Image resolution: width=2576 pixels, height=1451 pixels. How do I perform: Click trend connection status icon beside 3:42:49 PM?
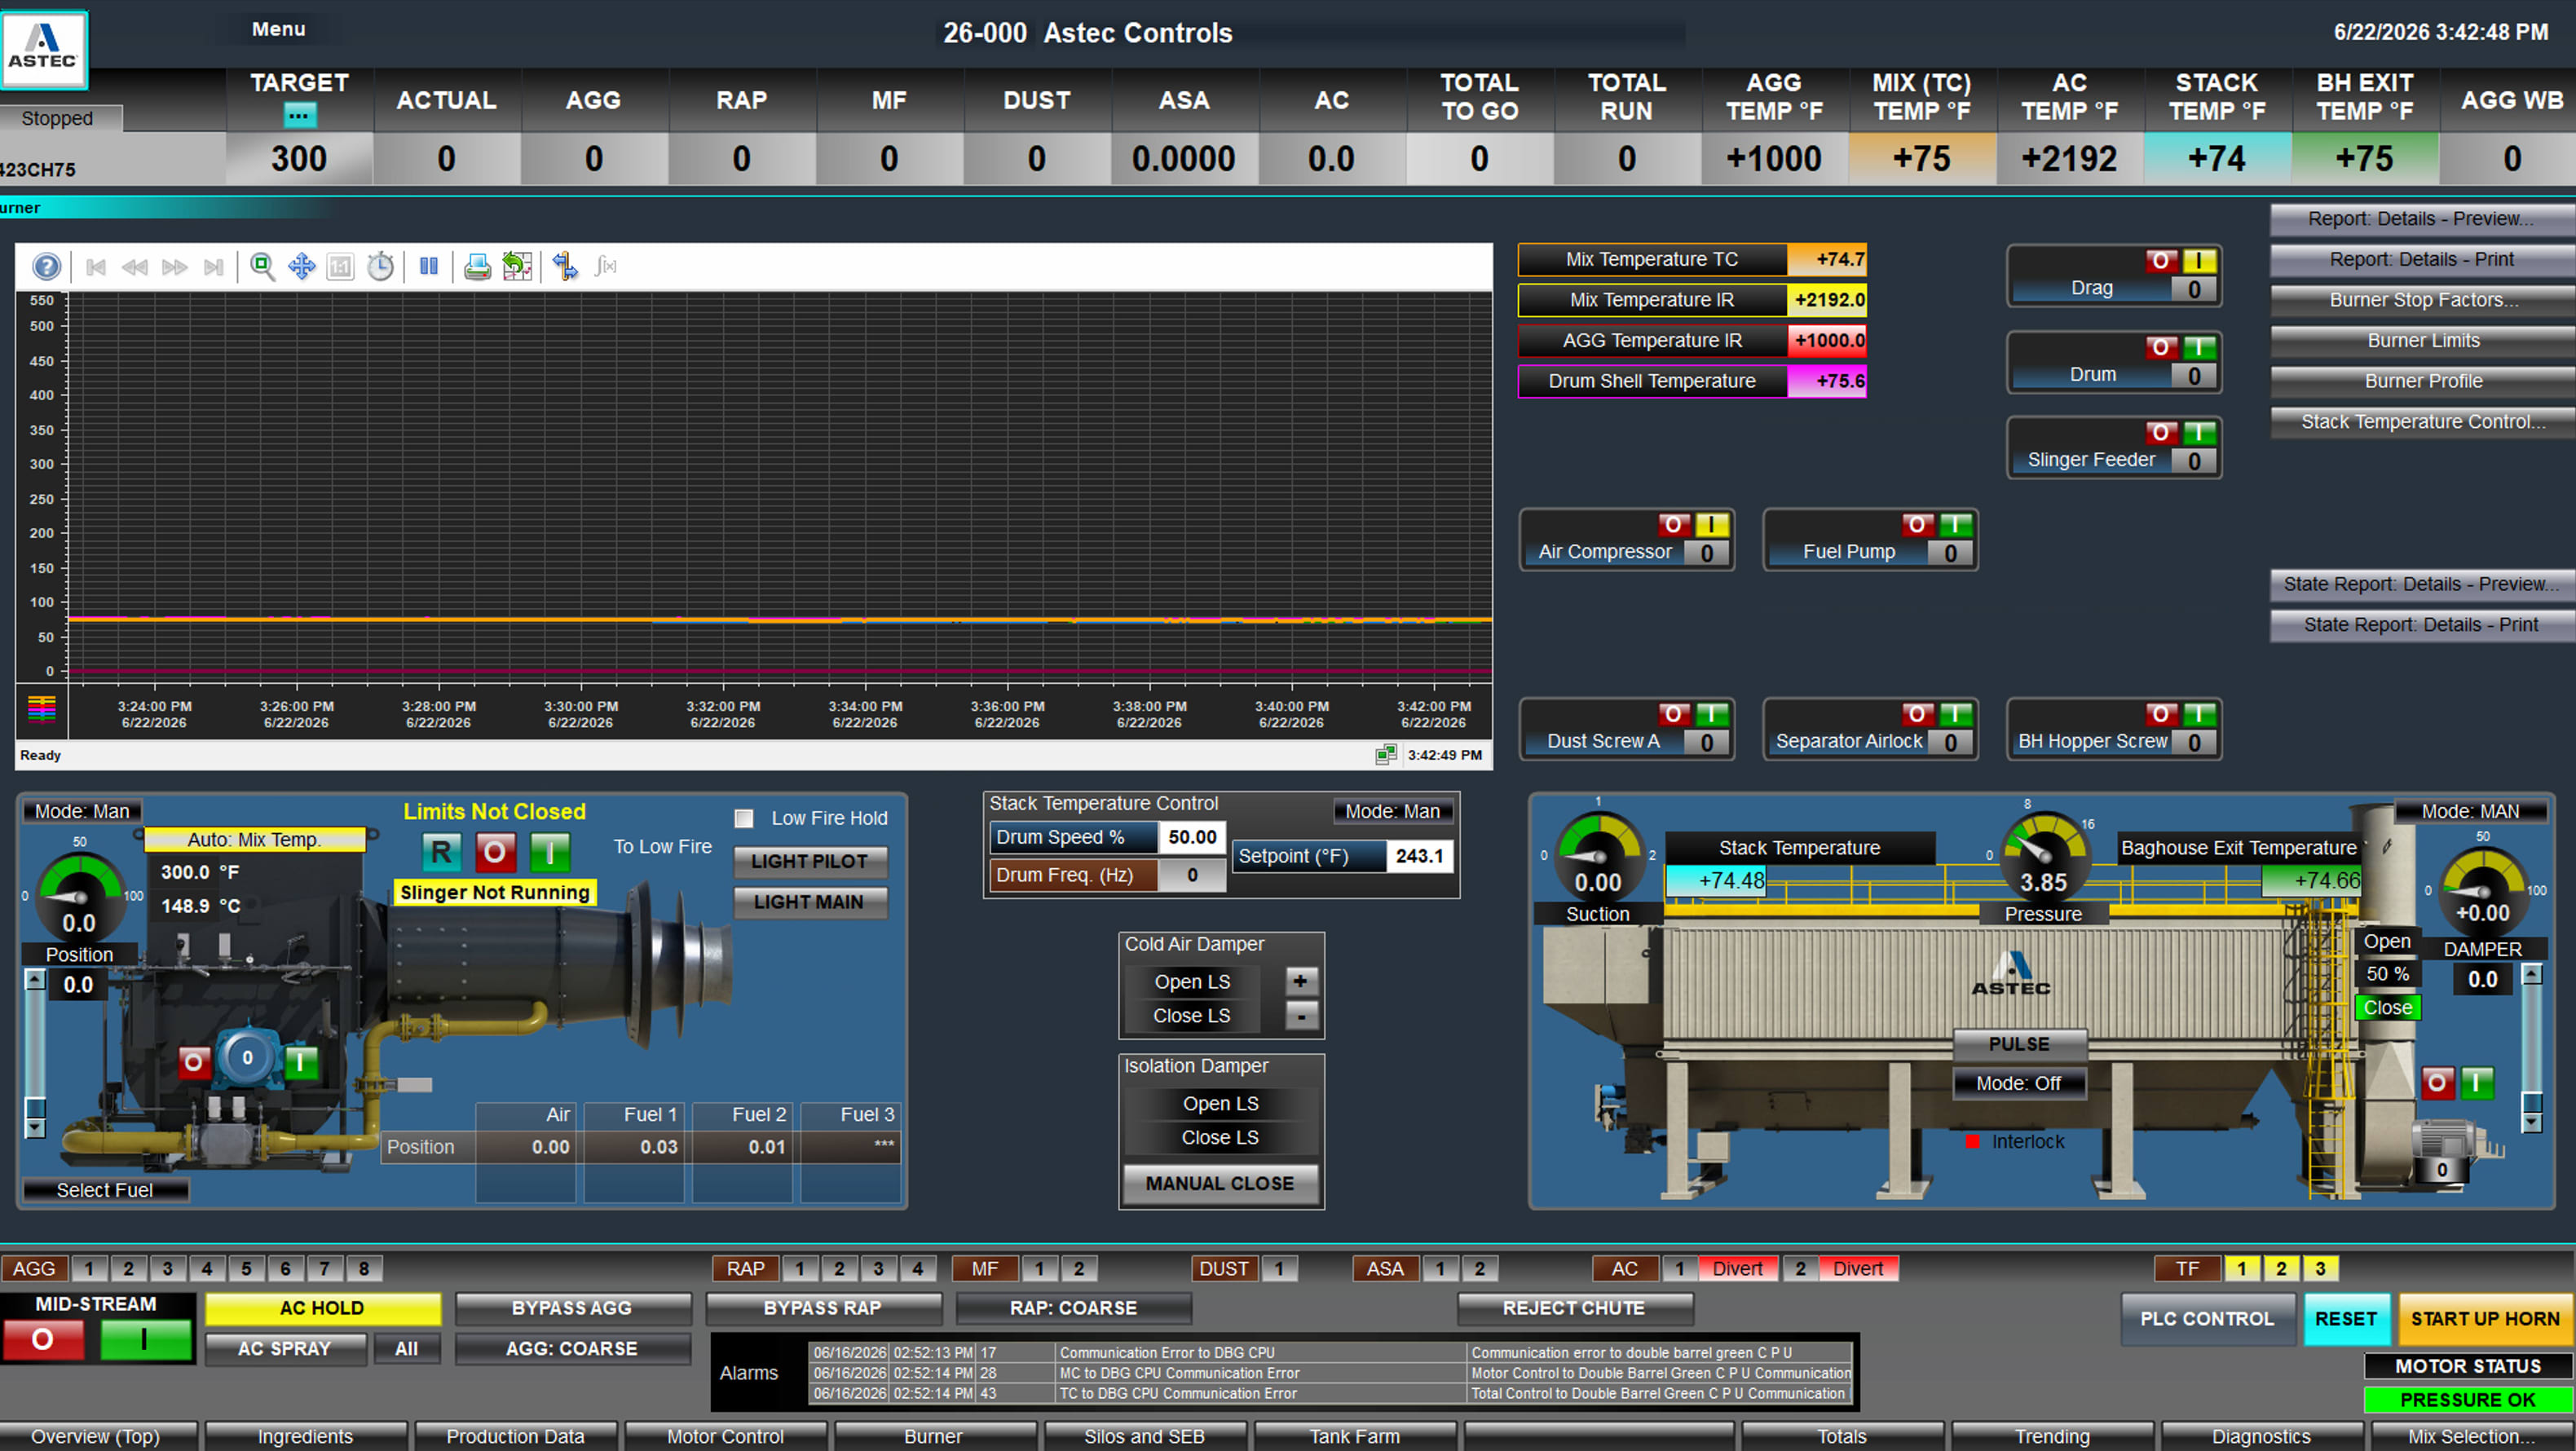[x=1385, y=755]
